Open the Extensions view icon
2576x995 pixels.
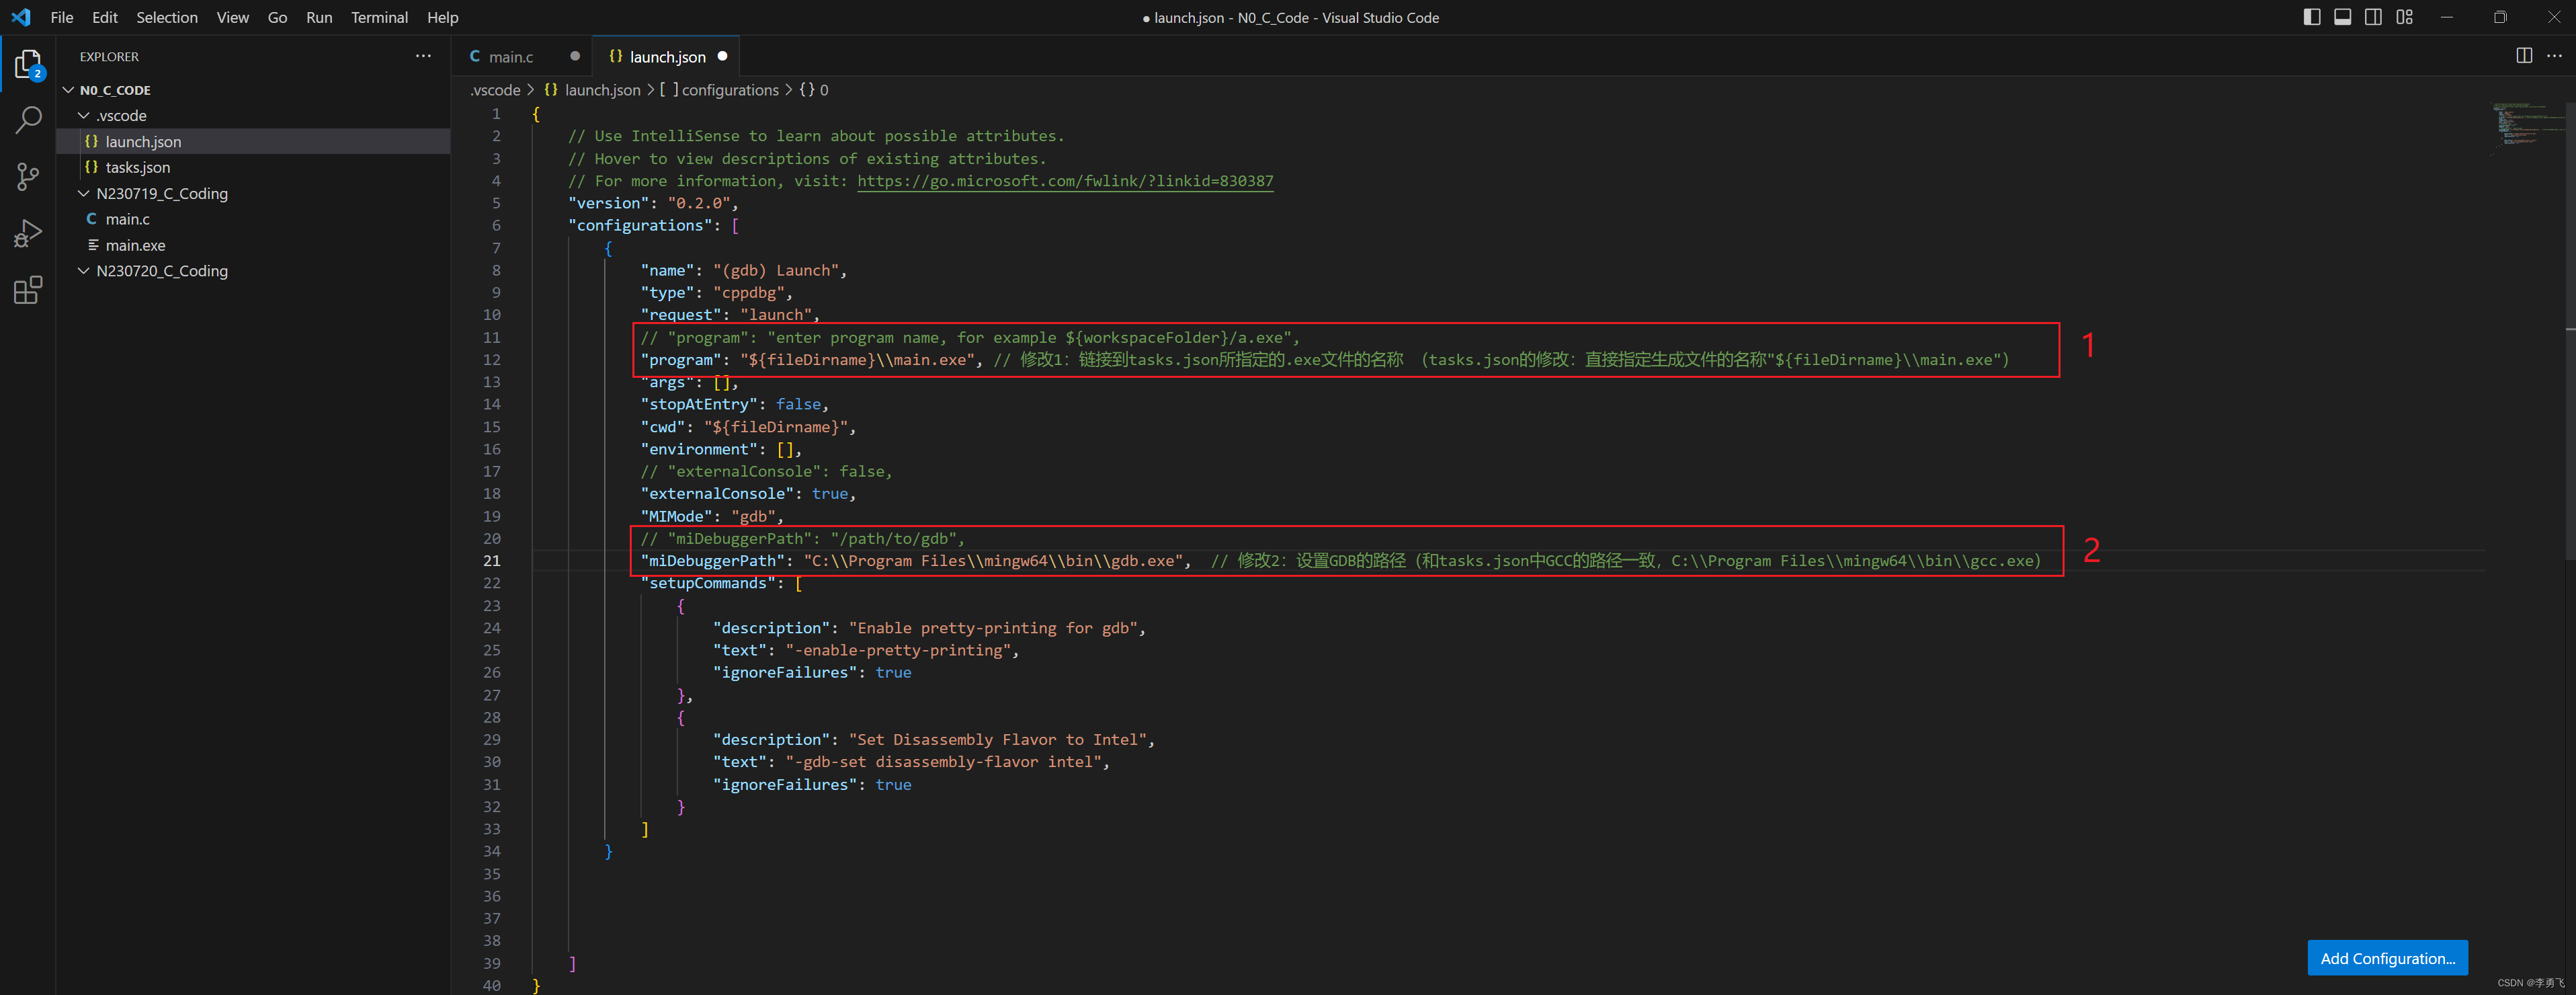pyautogui.click(x=28, y=290)
